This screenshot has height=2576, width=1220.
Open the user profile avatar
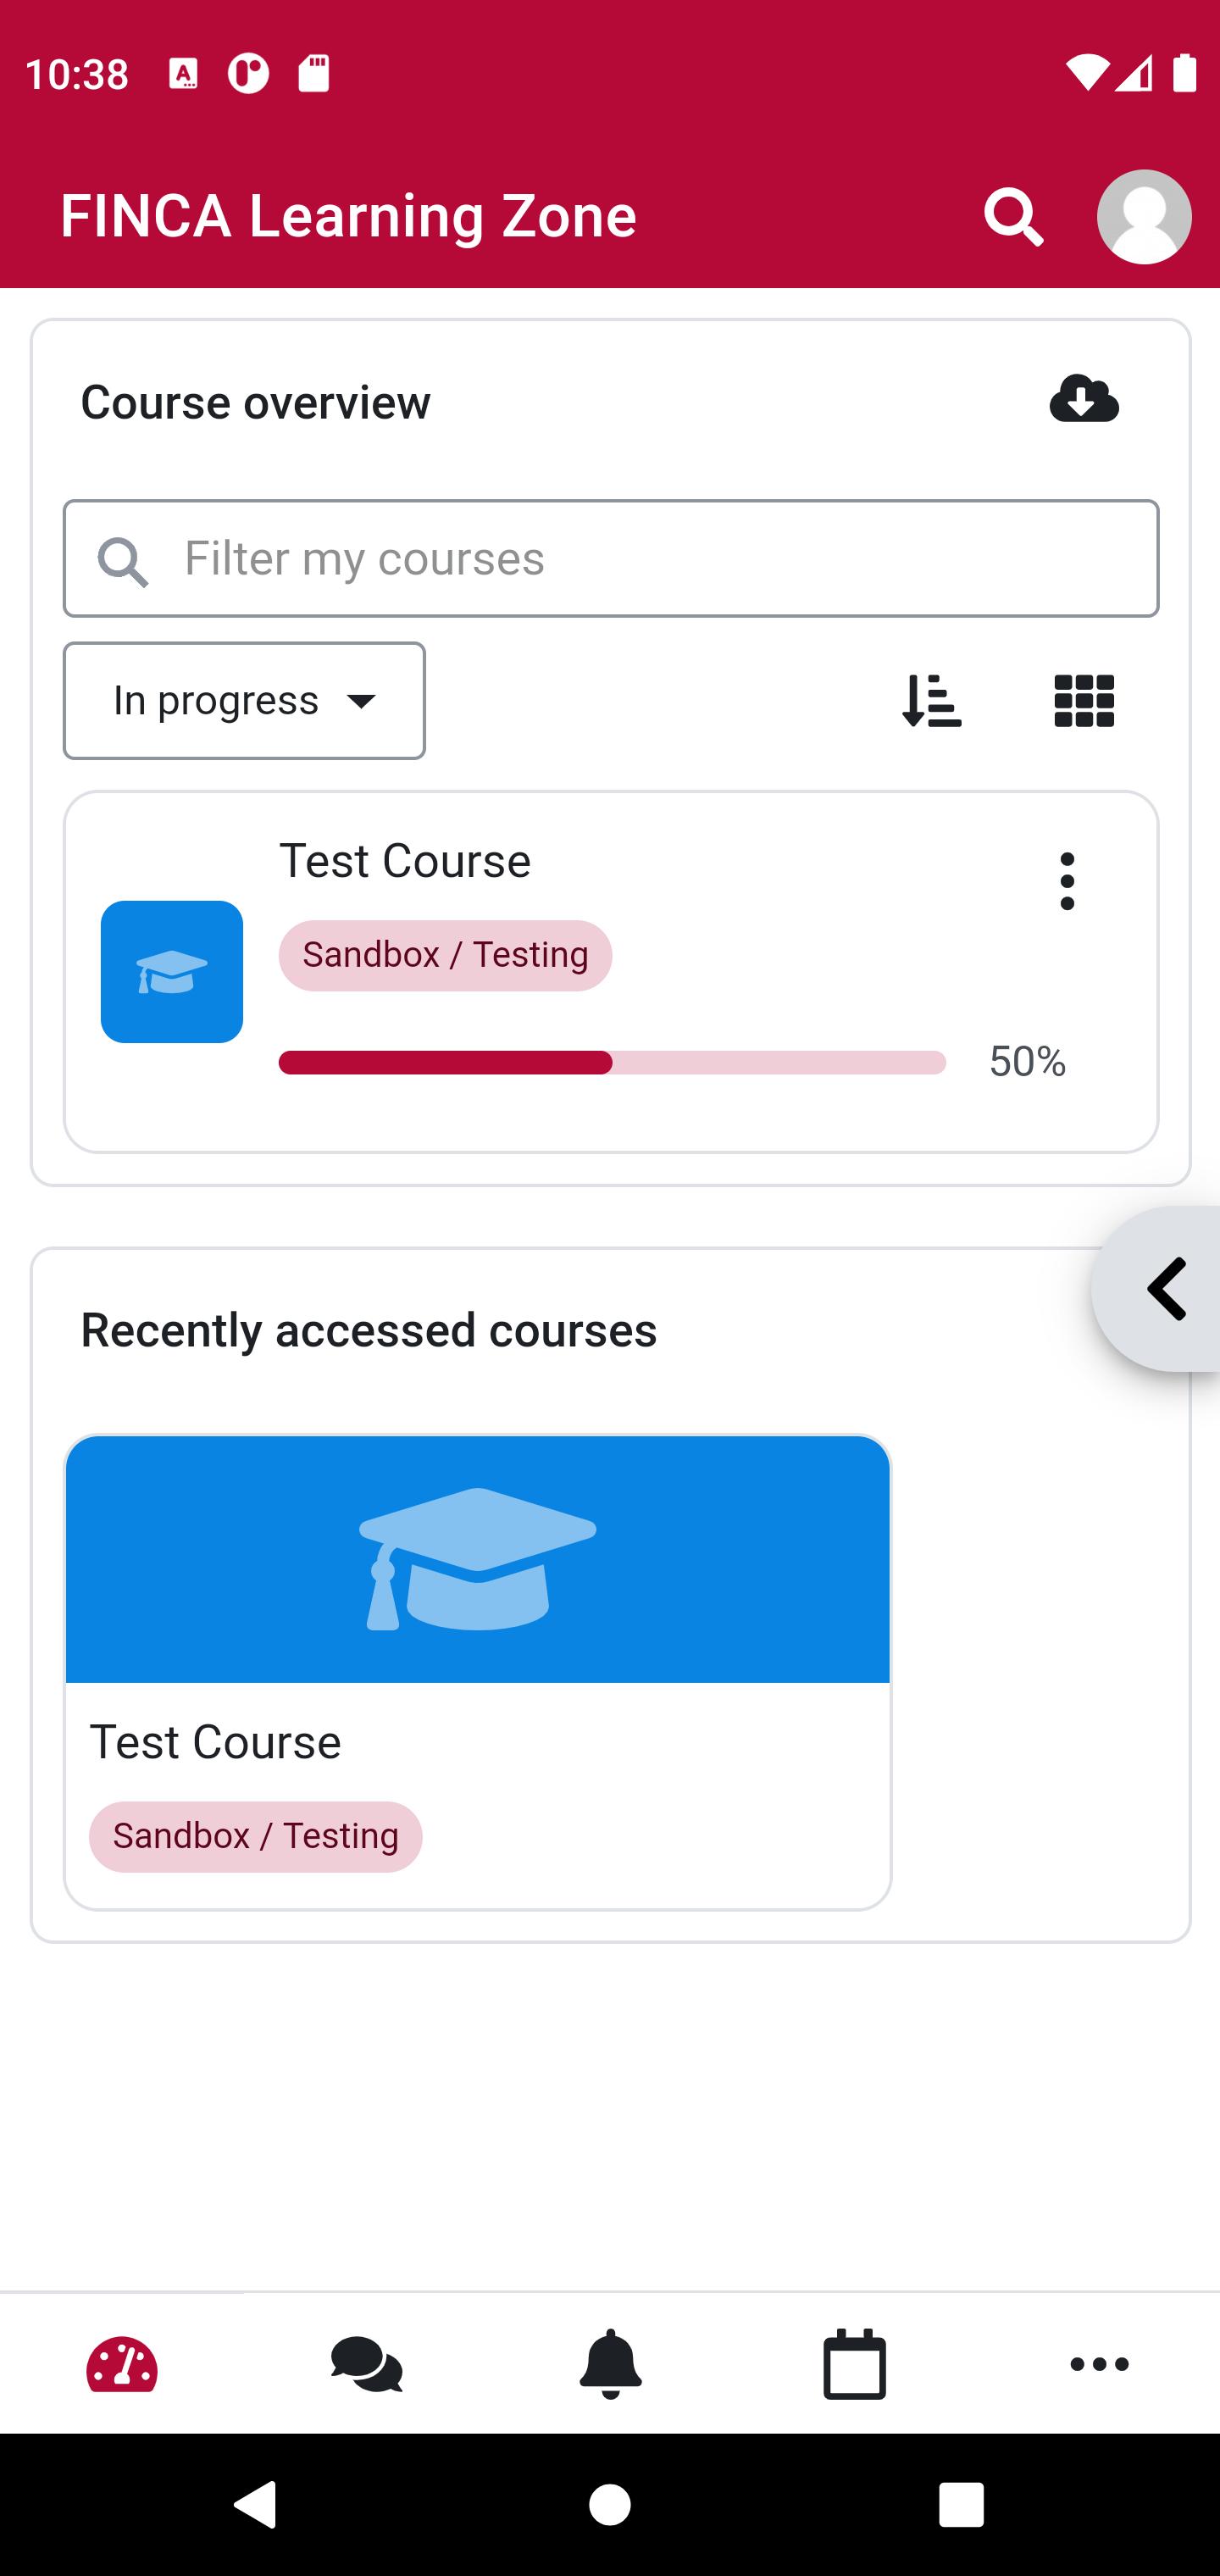(1144, 217)
